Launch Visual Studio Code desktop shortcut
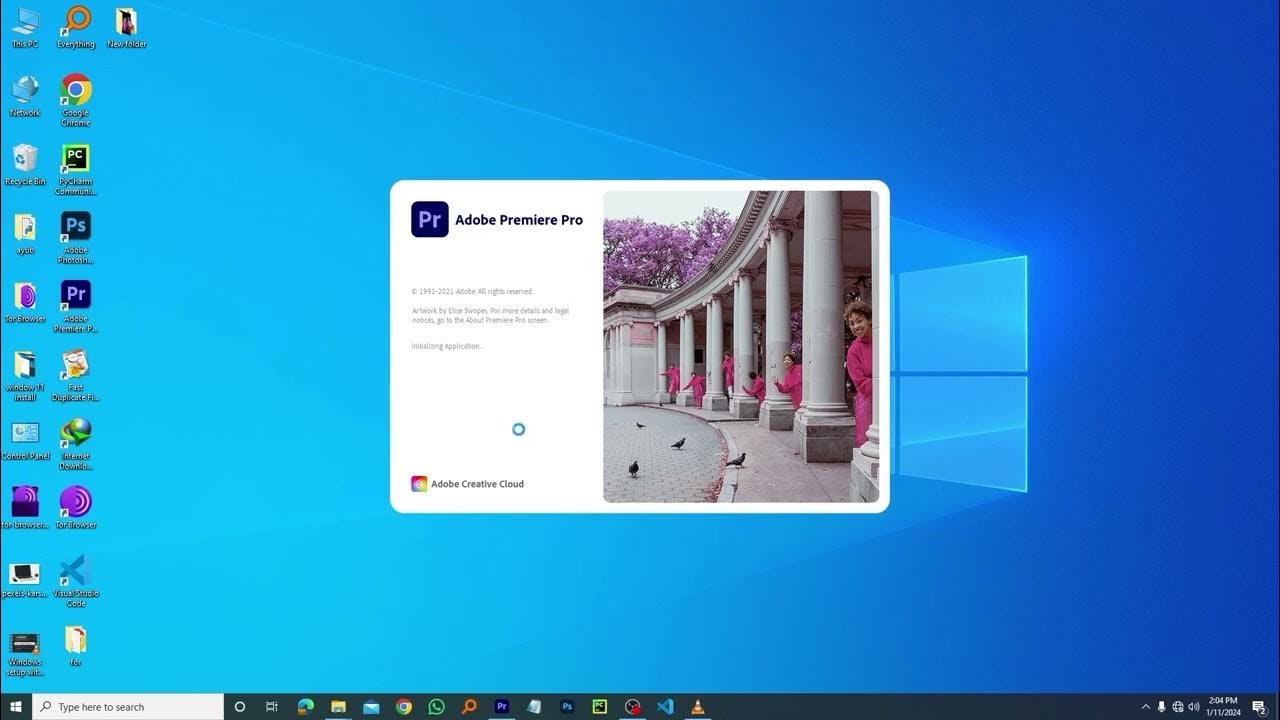1280x720 pixels. coord(76,581)
